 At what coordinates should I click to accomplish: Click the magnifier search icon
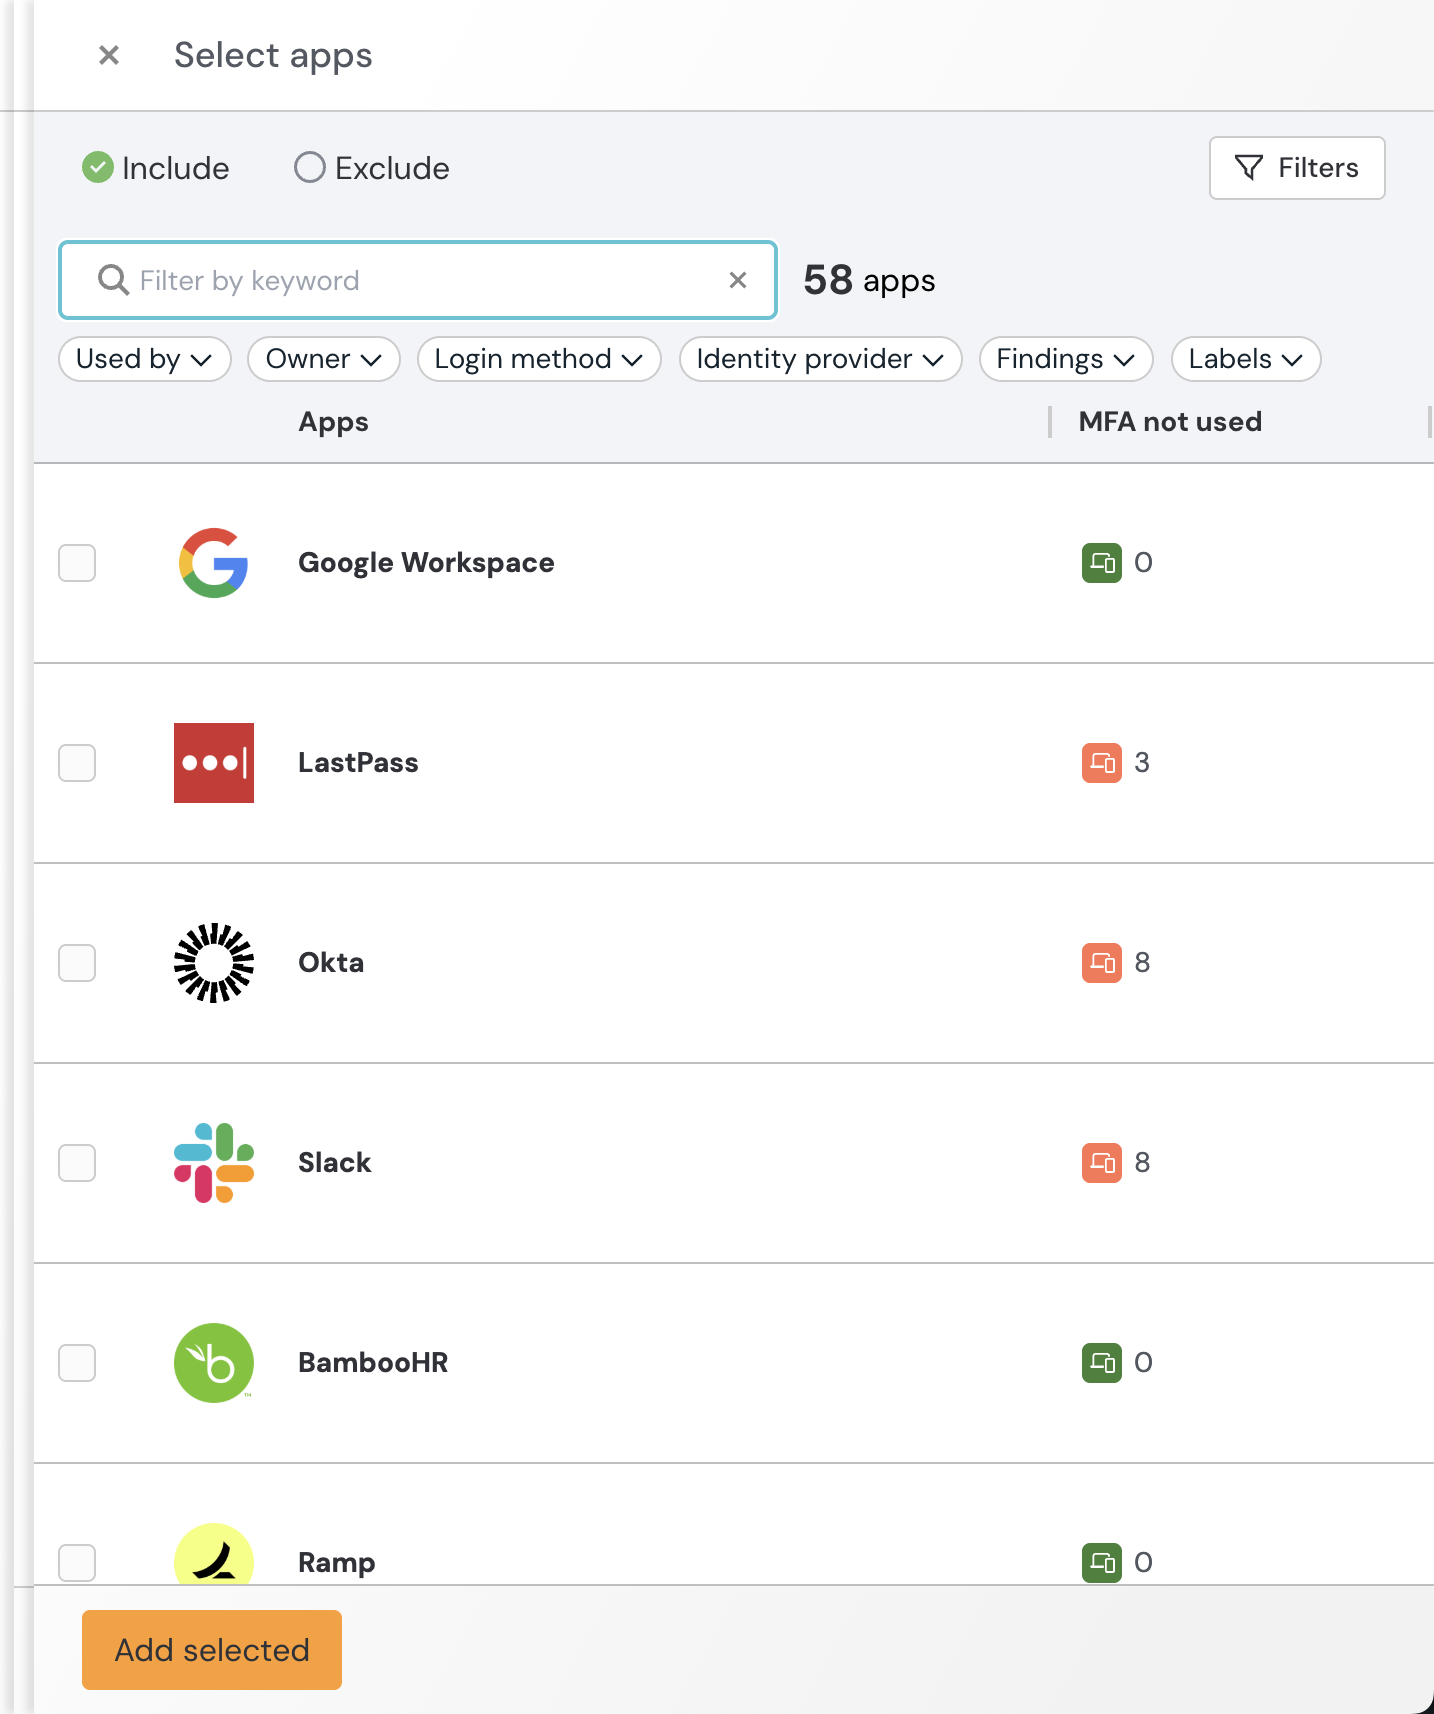click(x=113, y=280)
